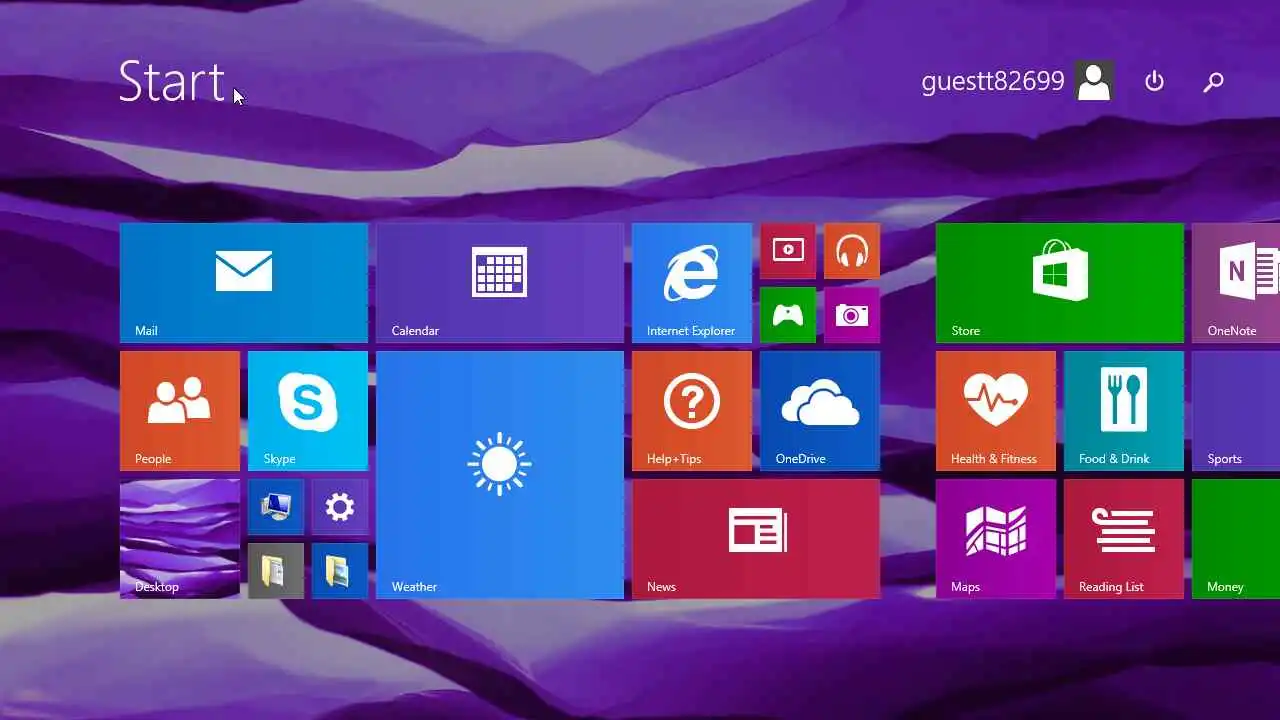Launch the News tile
The height and width of the screenshot is (720, 1280).
(756, 539)
